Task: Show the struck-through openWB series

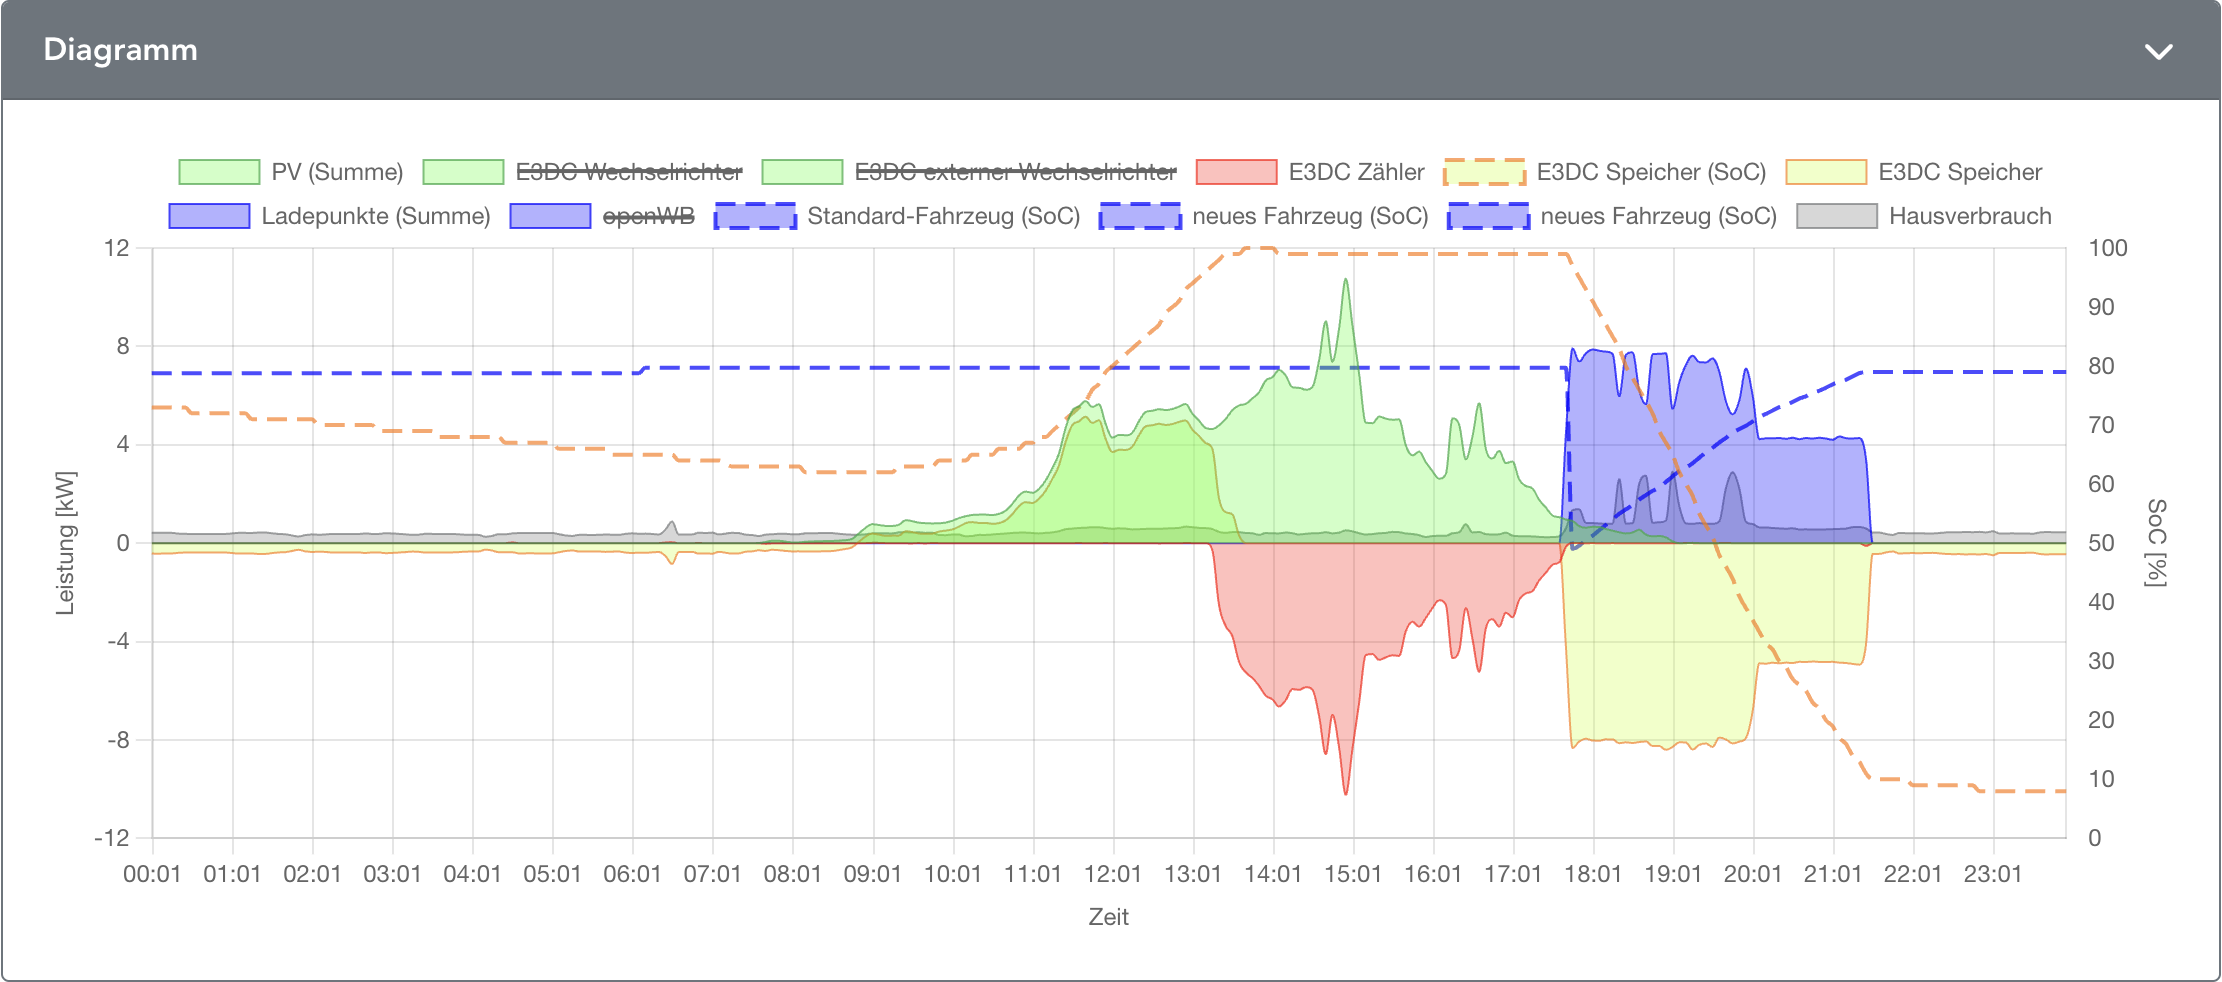Action: click(648, 216)
